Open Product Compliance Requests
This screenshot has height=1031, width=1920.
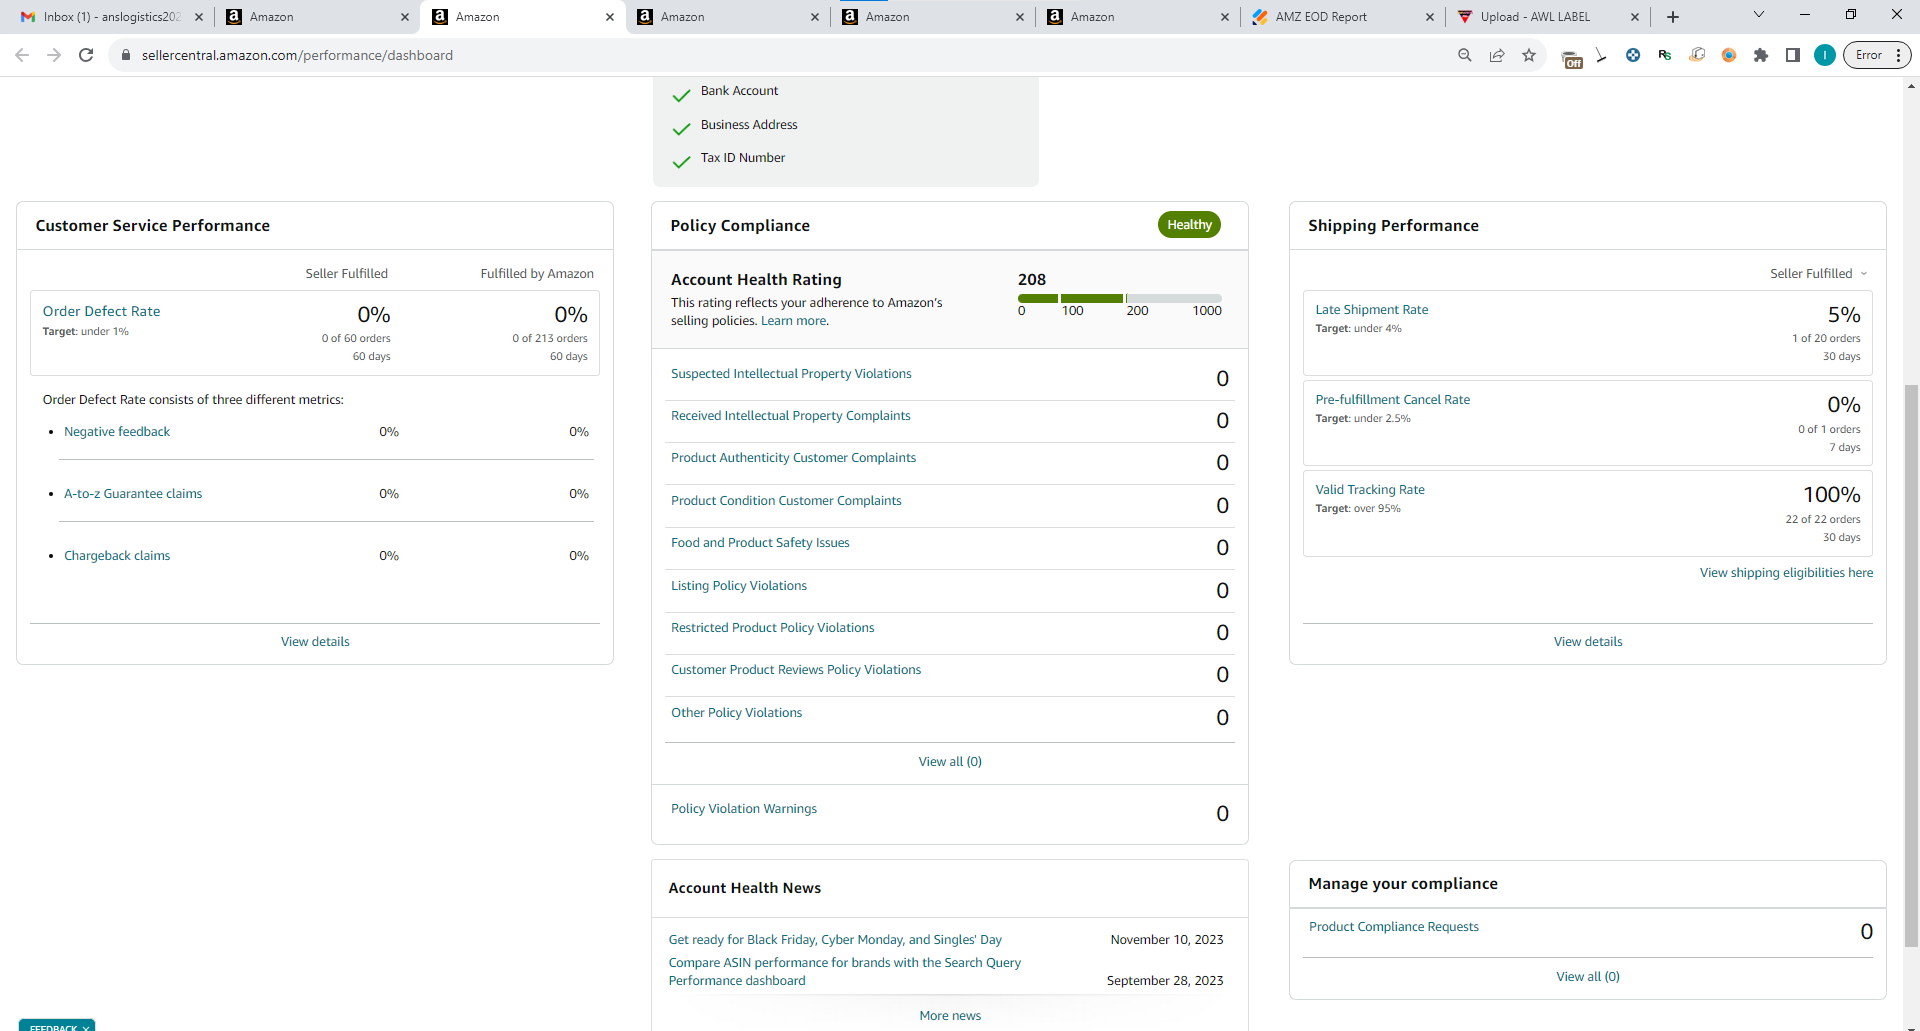[x=1394, y=927]
